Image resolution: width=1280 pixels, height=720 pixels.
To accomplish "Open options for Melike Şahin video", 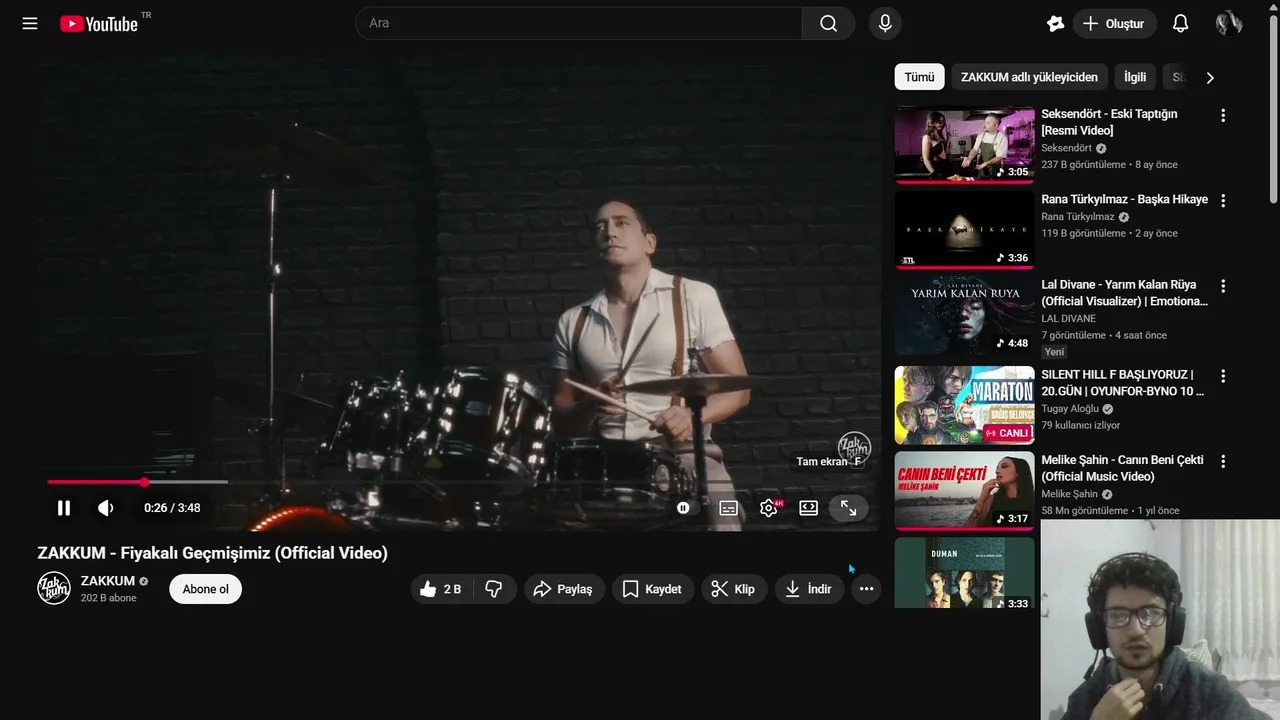I will tap(1222, 462).
